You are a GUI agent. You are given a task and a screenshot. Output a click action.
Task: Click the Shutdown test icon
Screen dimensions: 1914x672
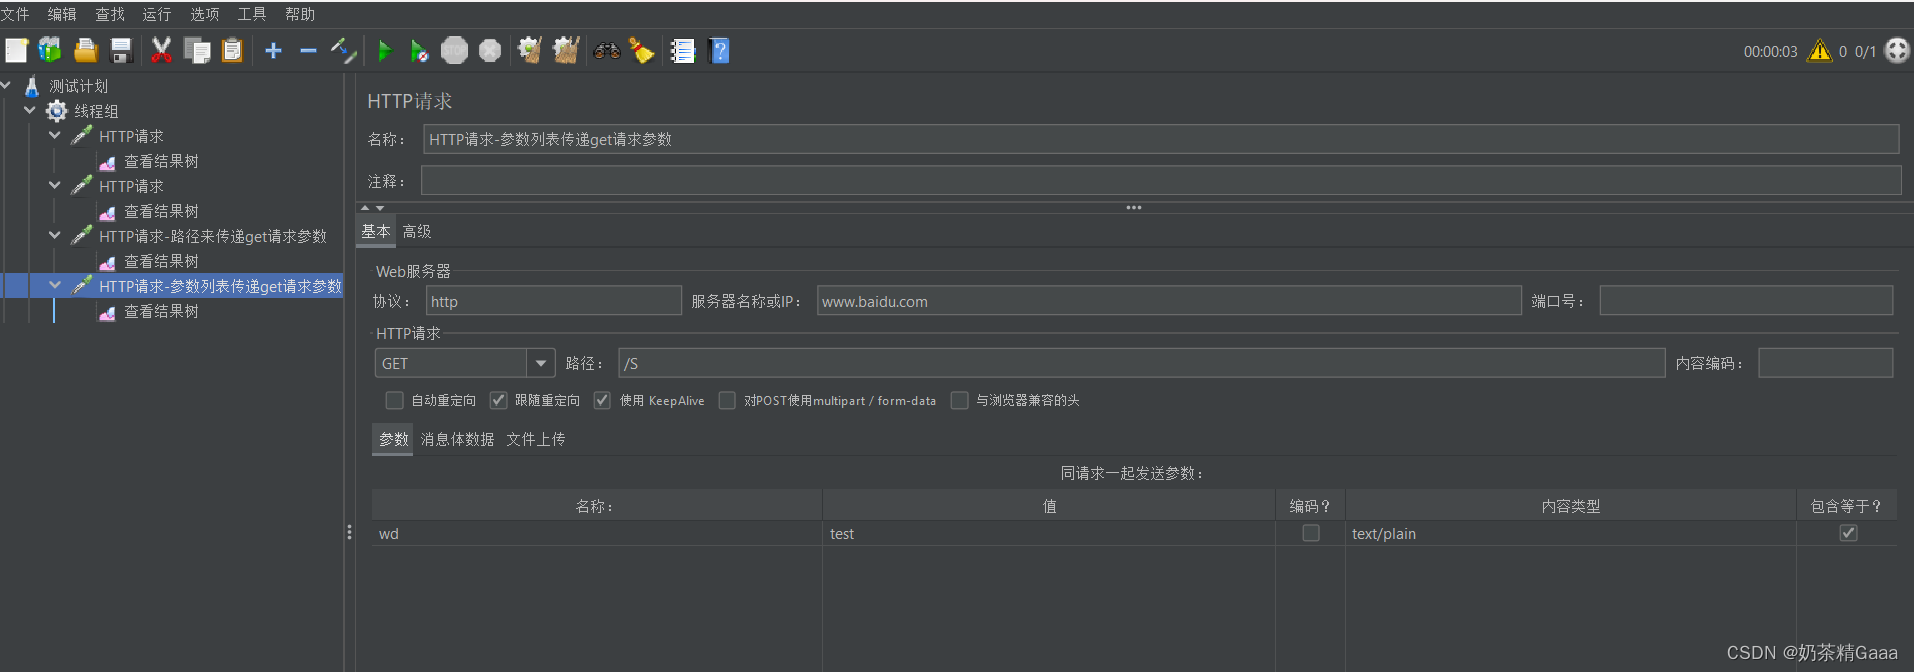coord(490,50)
